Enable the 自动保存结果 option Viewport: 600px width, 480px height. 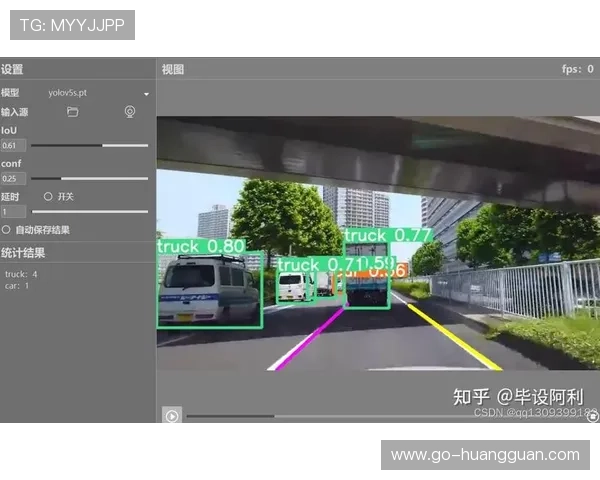[6, 230]
